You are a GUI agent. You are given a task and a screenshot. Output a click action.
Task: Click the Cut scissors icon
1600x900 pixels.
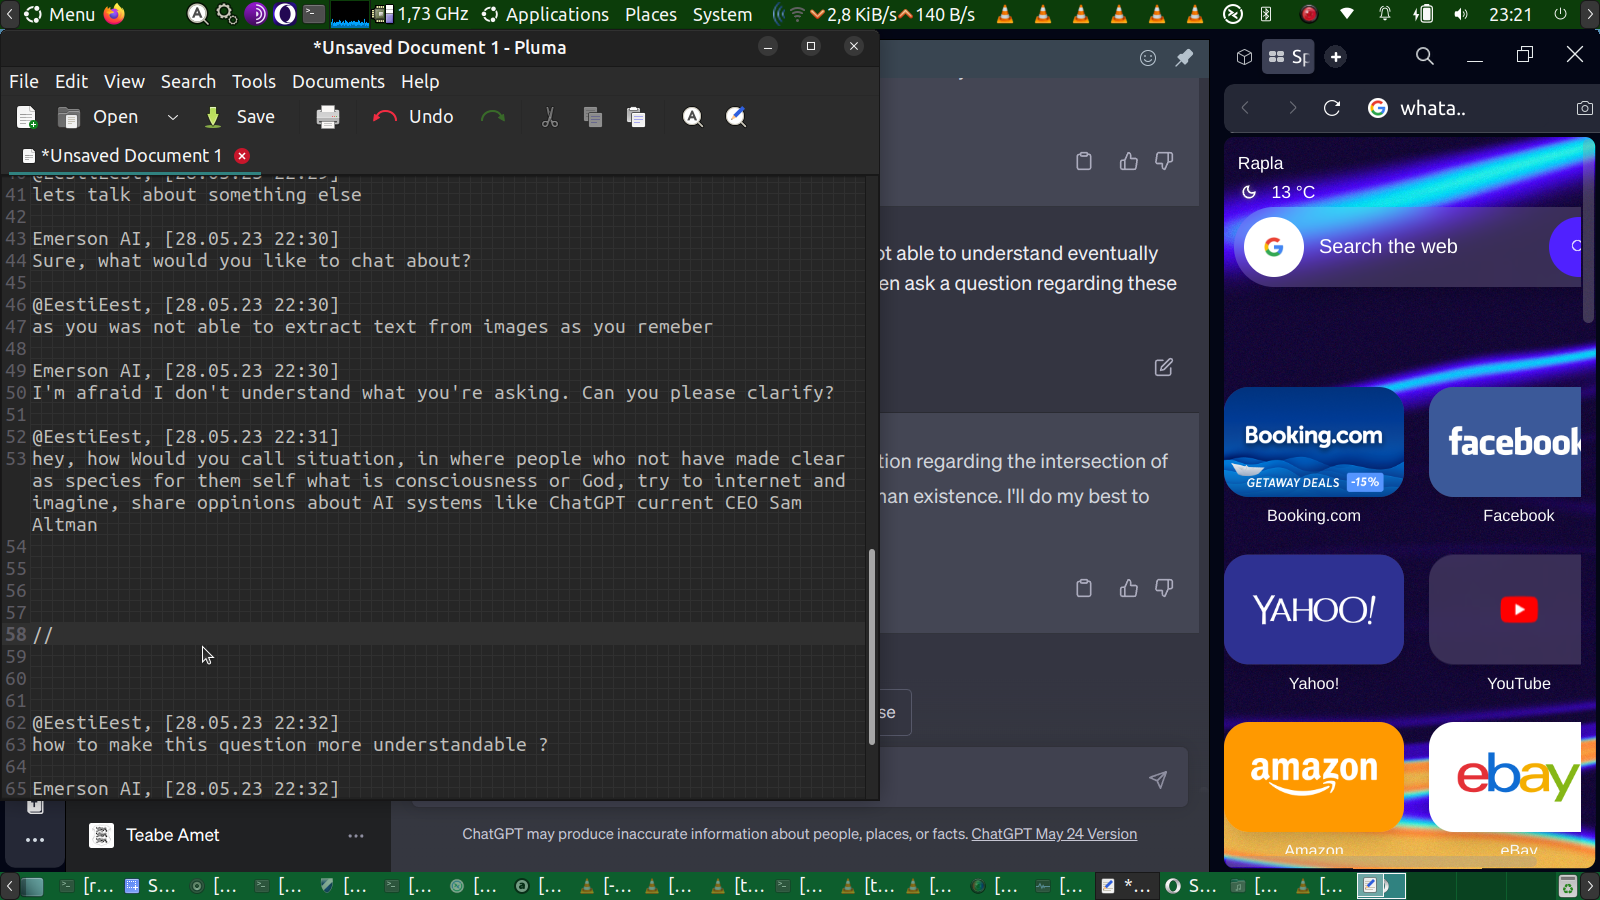pyautogui.click(x=549, y=117)
